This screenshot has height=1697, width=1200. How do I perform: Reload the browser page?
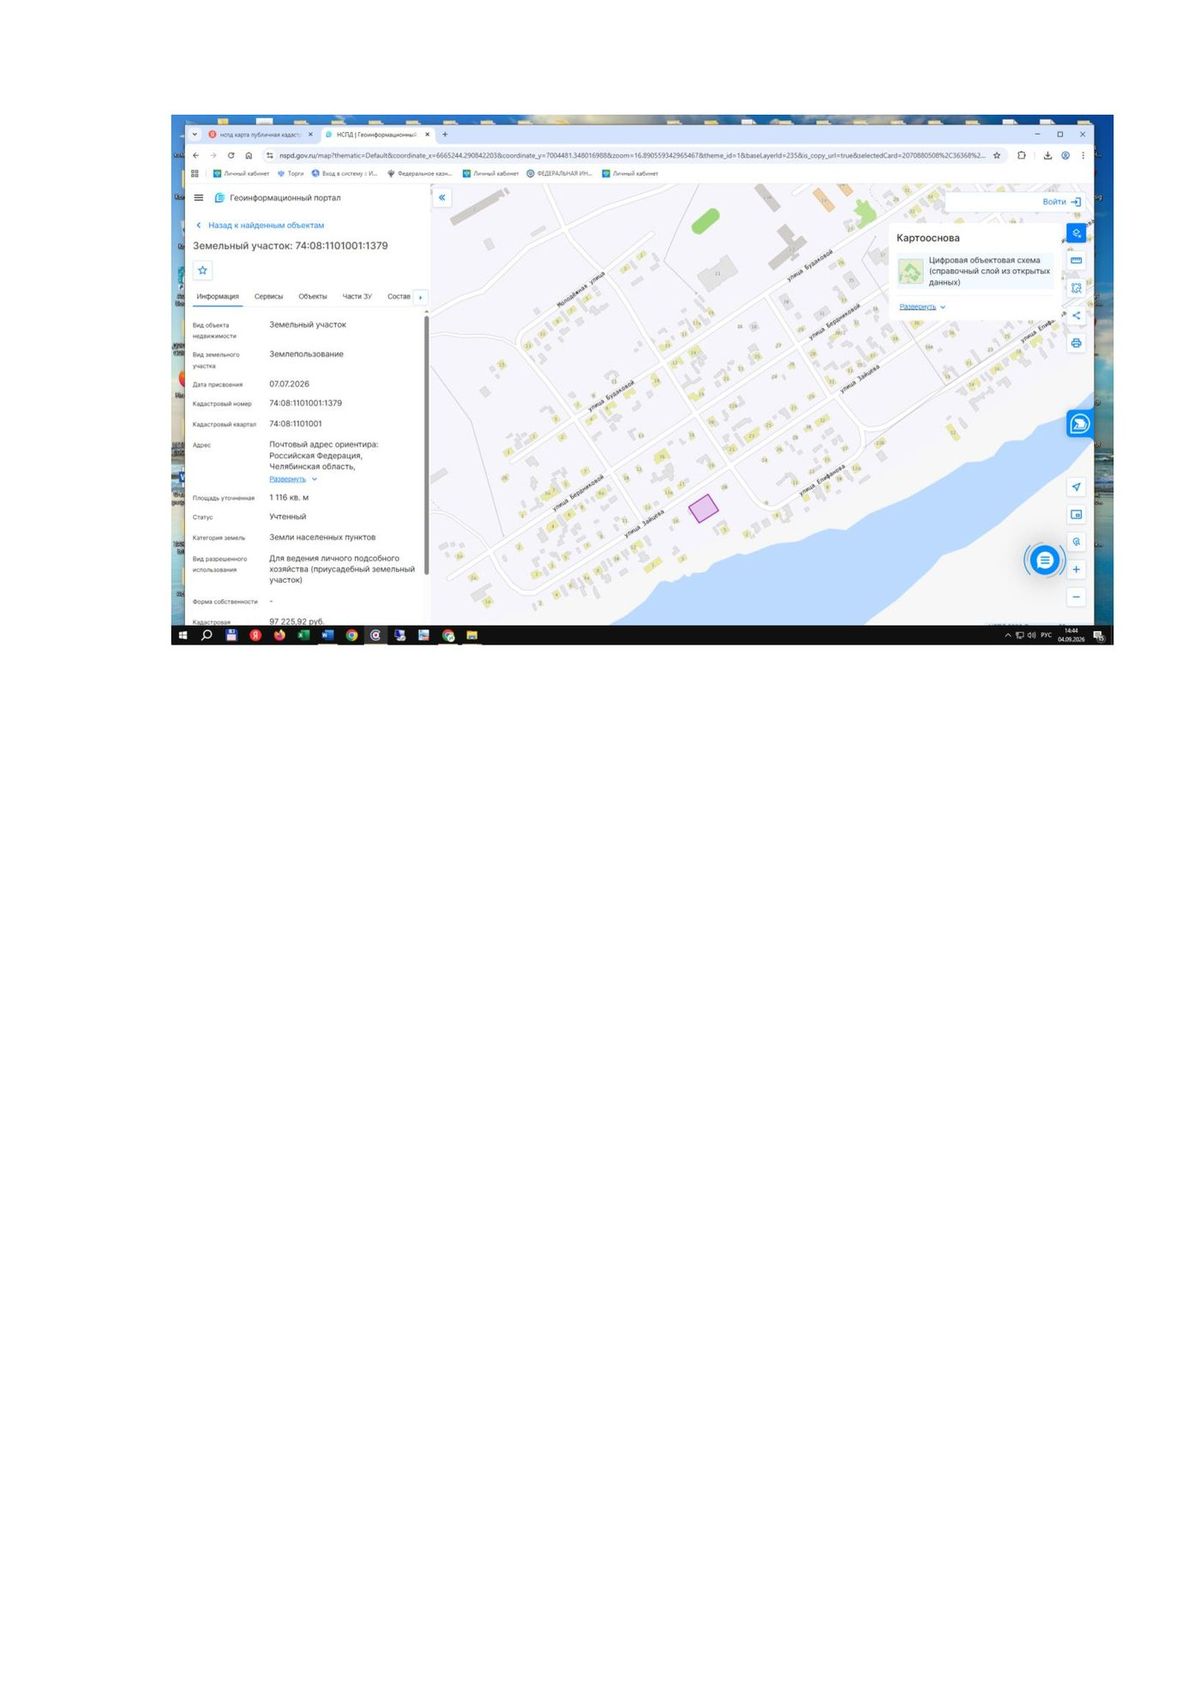(x=231, y=156)
